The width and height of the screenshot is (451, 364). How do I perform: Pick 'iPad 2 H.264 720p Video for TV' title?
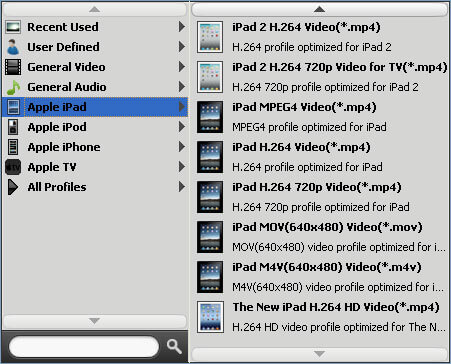340,67
